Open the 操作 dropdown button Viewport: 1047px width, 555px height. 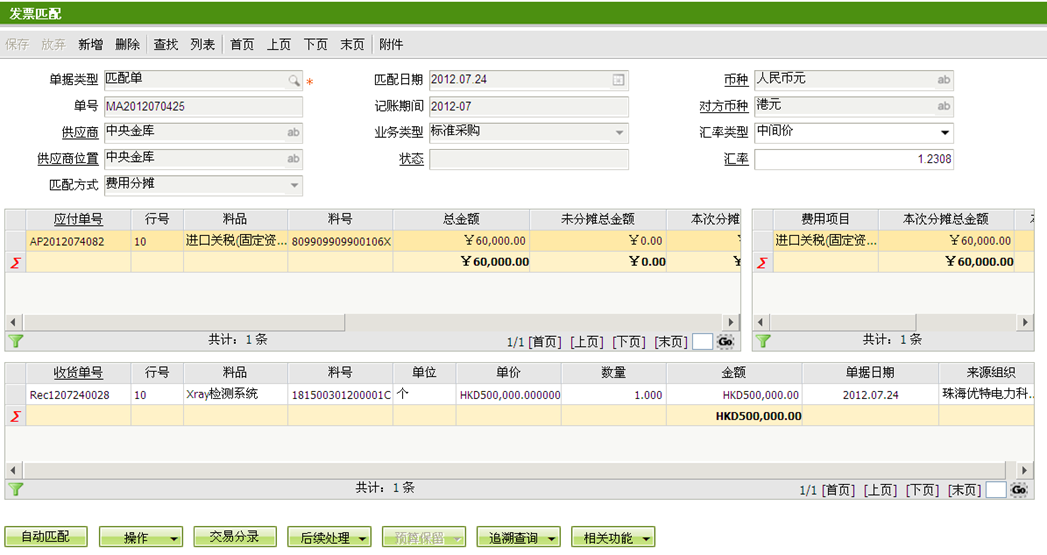point(140,538)
